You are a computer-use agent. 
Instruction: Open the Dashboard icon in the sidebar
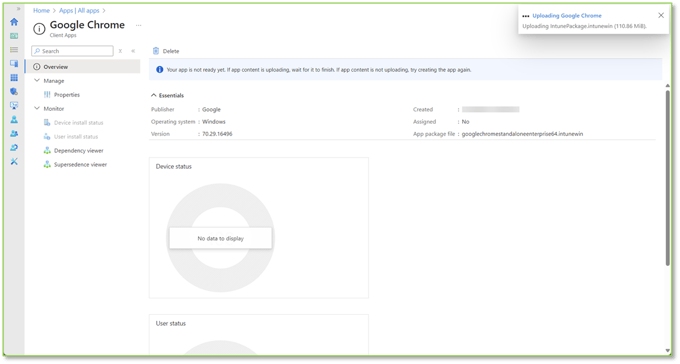pyautogui.click(x=14, y=36)
